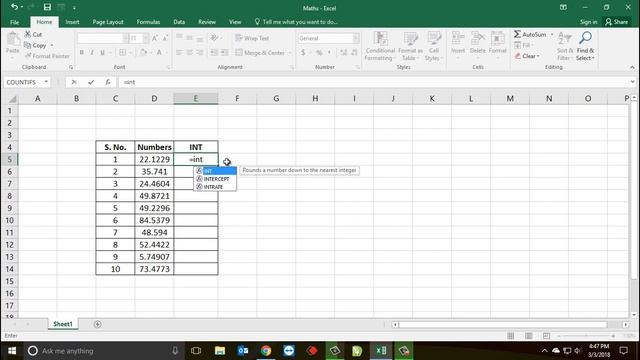Viewport: 640px width, 360px height.
Task: Adjust the zoom slider in status bar
Action: [x=586, y=336]
